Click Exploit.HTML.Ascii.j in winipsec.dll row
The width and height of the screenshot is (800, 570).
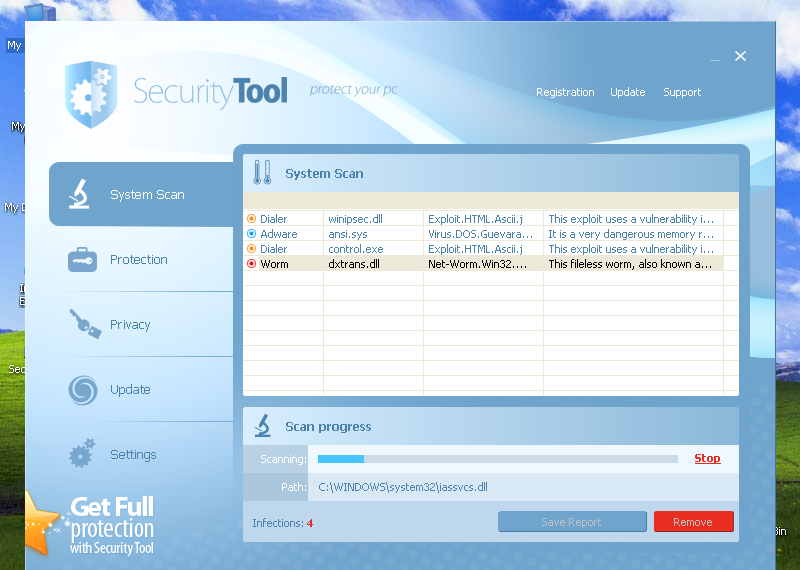point(476,219)
